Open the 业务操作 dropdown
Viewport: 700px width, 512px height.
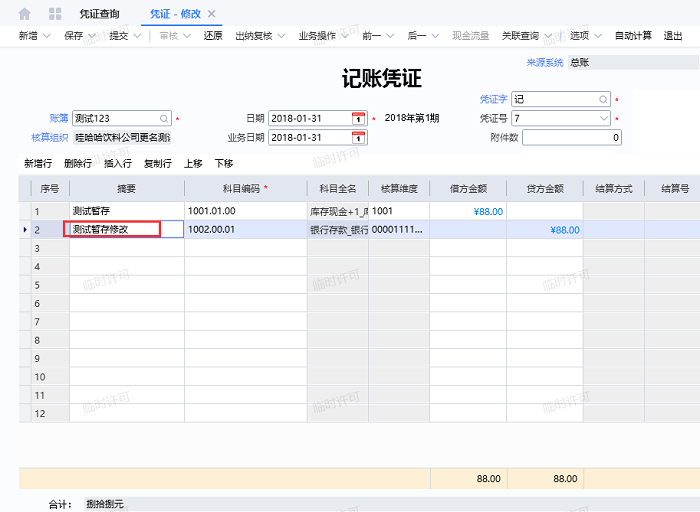coord(323,36)
